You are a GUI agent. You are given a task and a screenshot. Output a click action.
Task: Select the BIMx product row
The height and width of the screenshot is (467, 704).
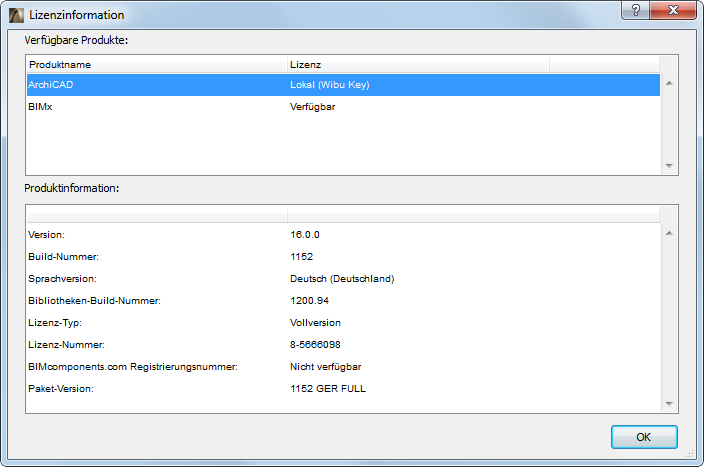tap(343, 107)
